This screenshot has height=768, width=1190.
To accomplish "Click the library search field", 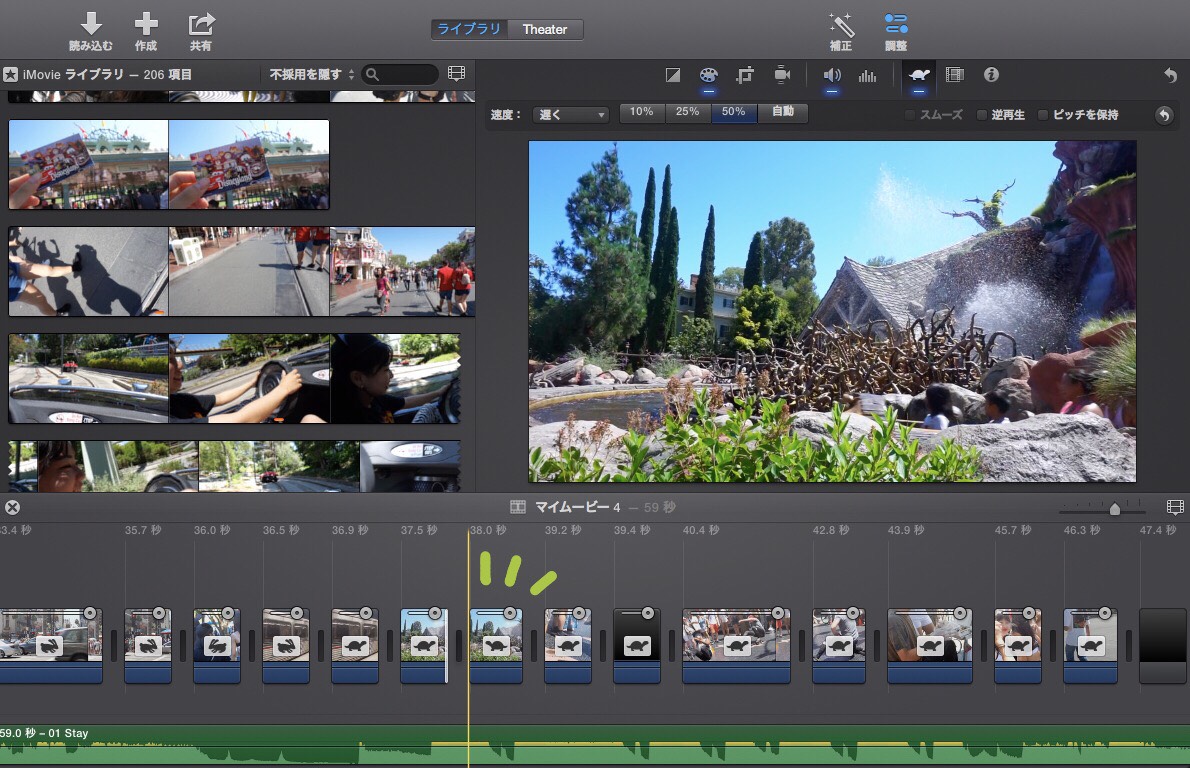I will [x=405, y=75].
